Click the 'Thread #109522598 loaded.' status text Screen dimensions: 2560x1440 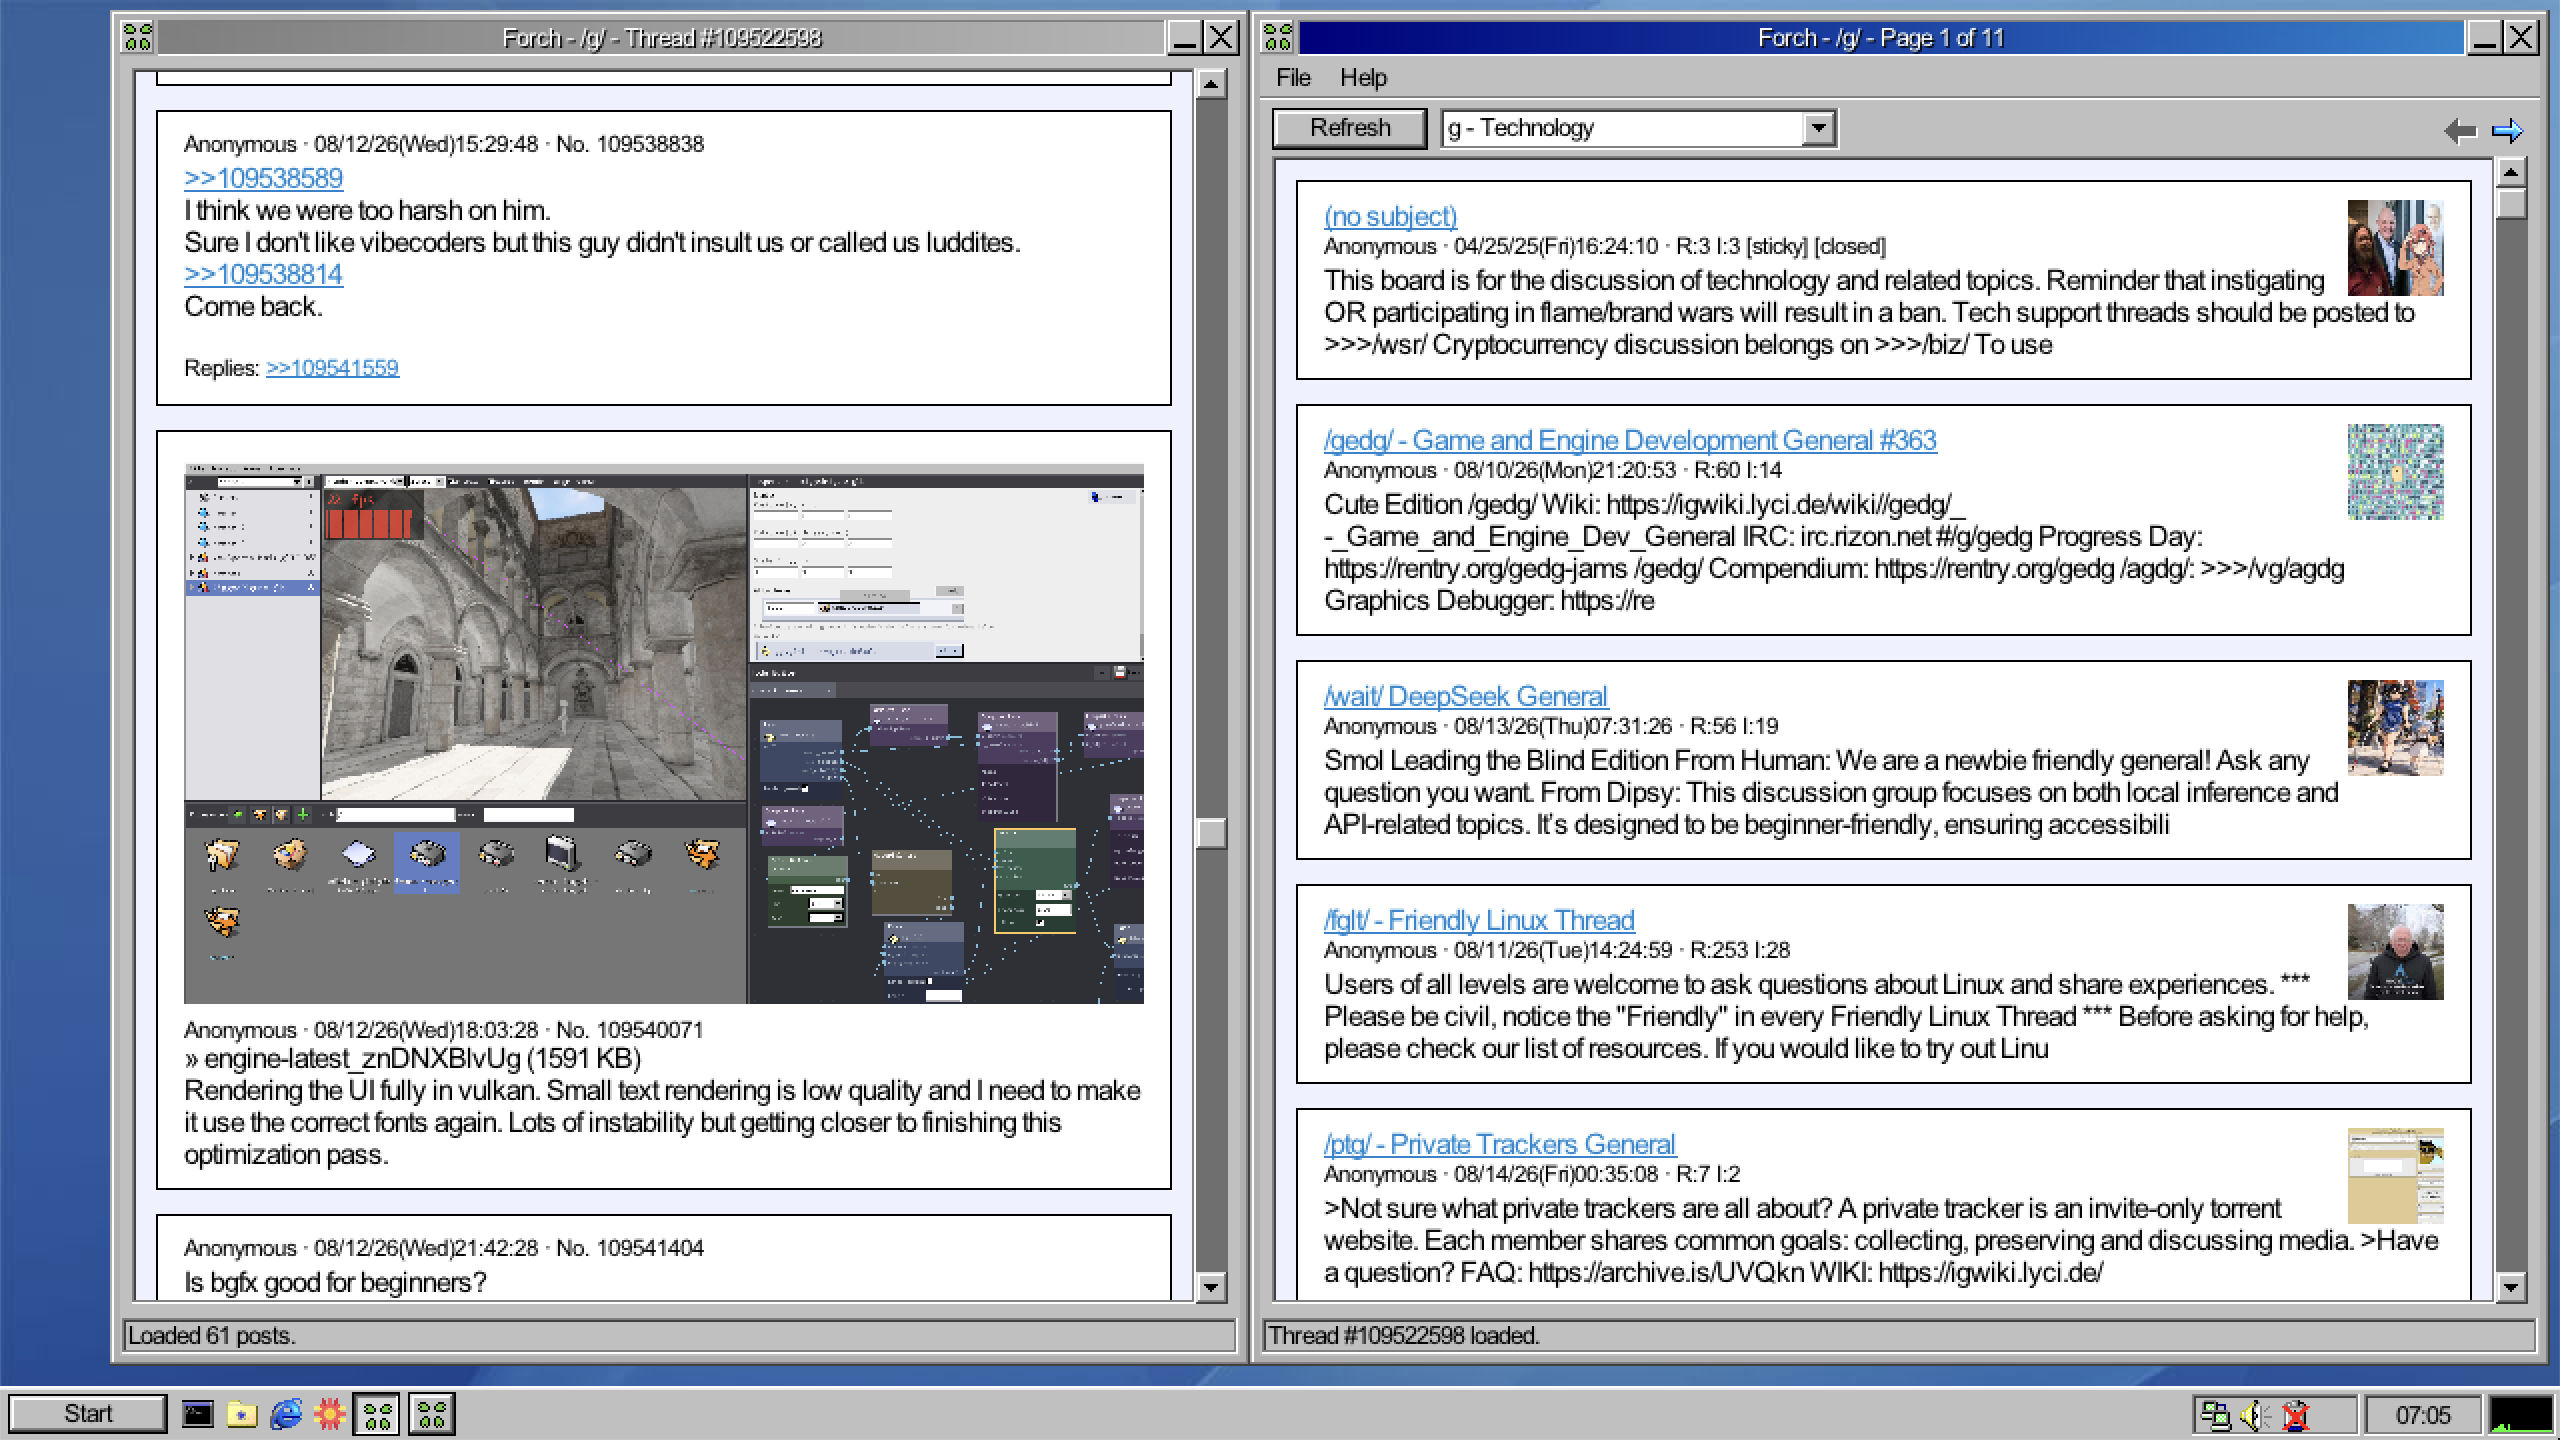coord(1404,1336)
